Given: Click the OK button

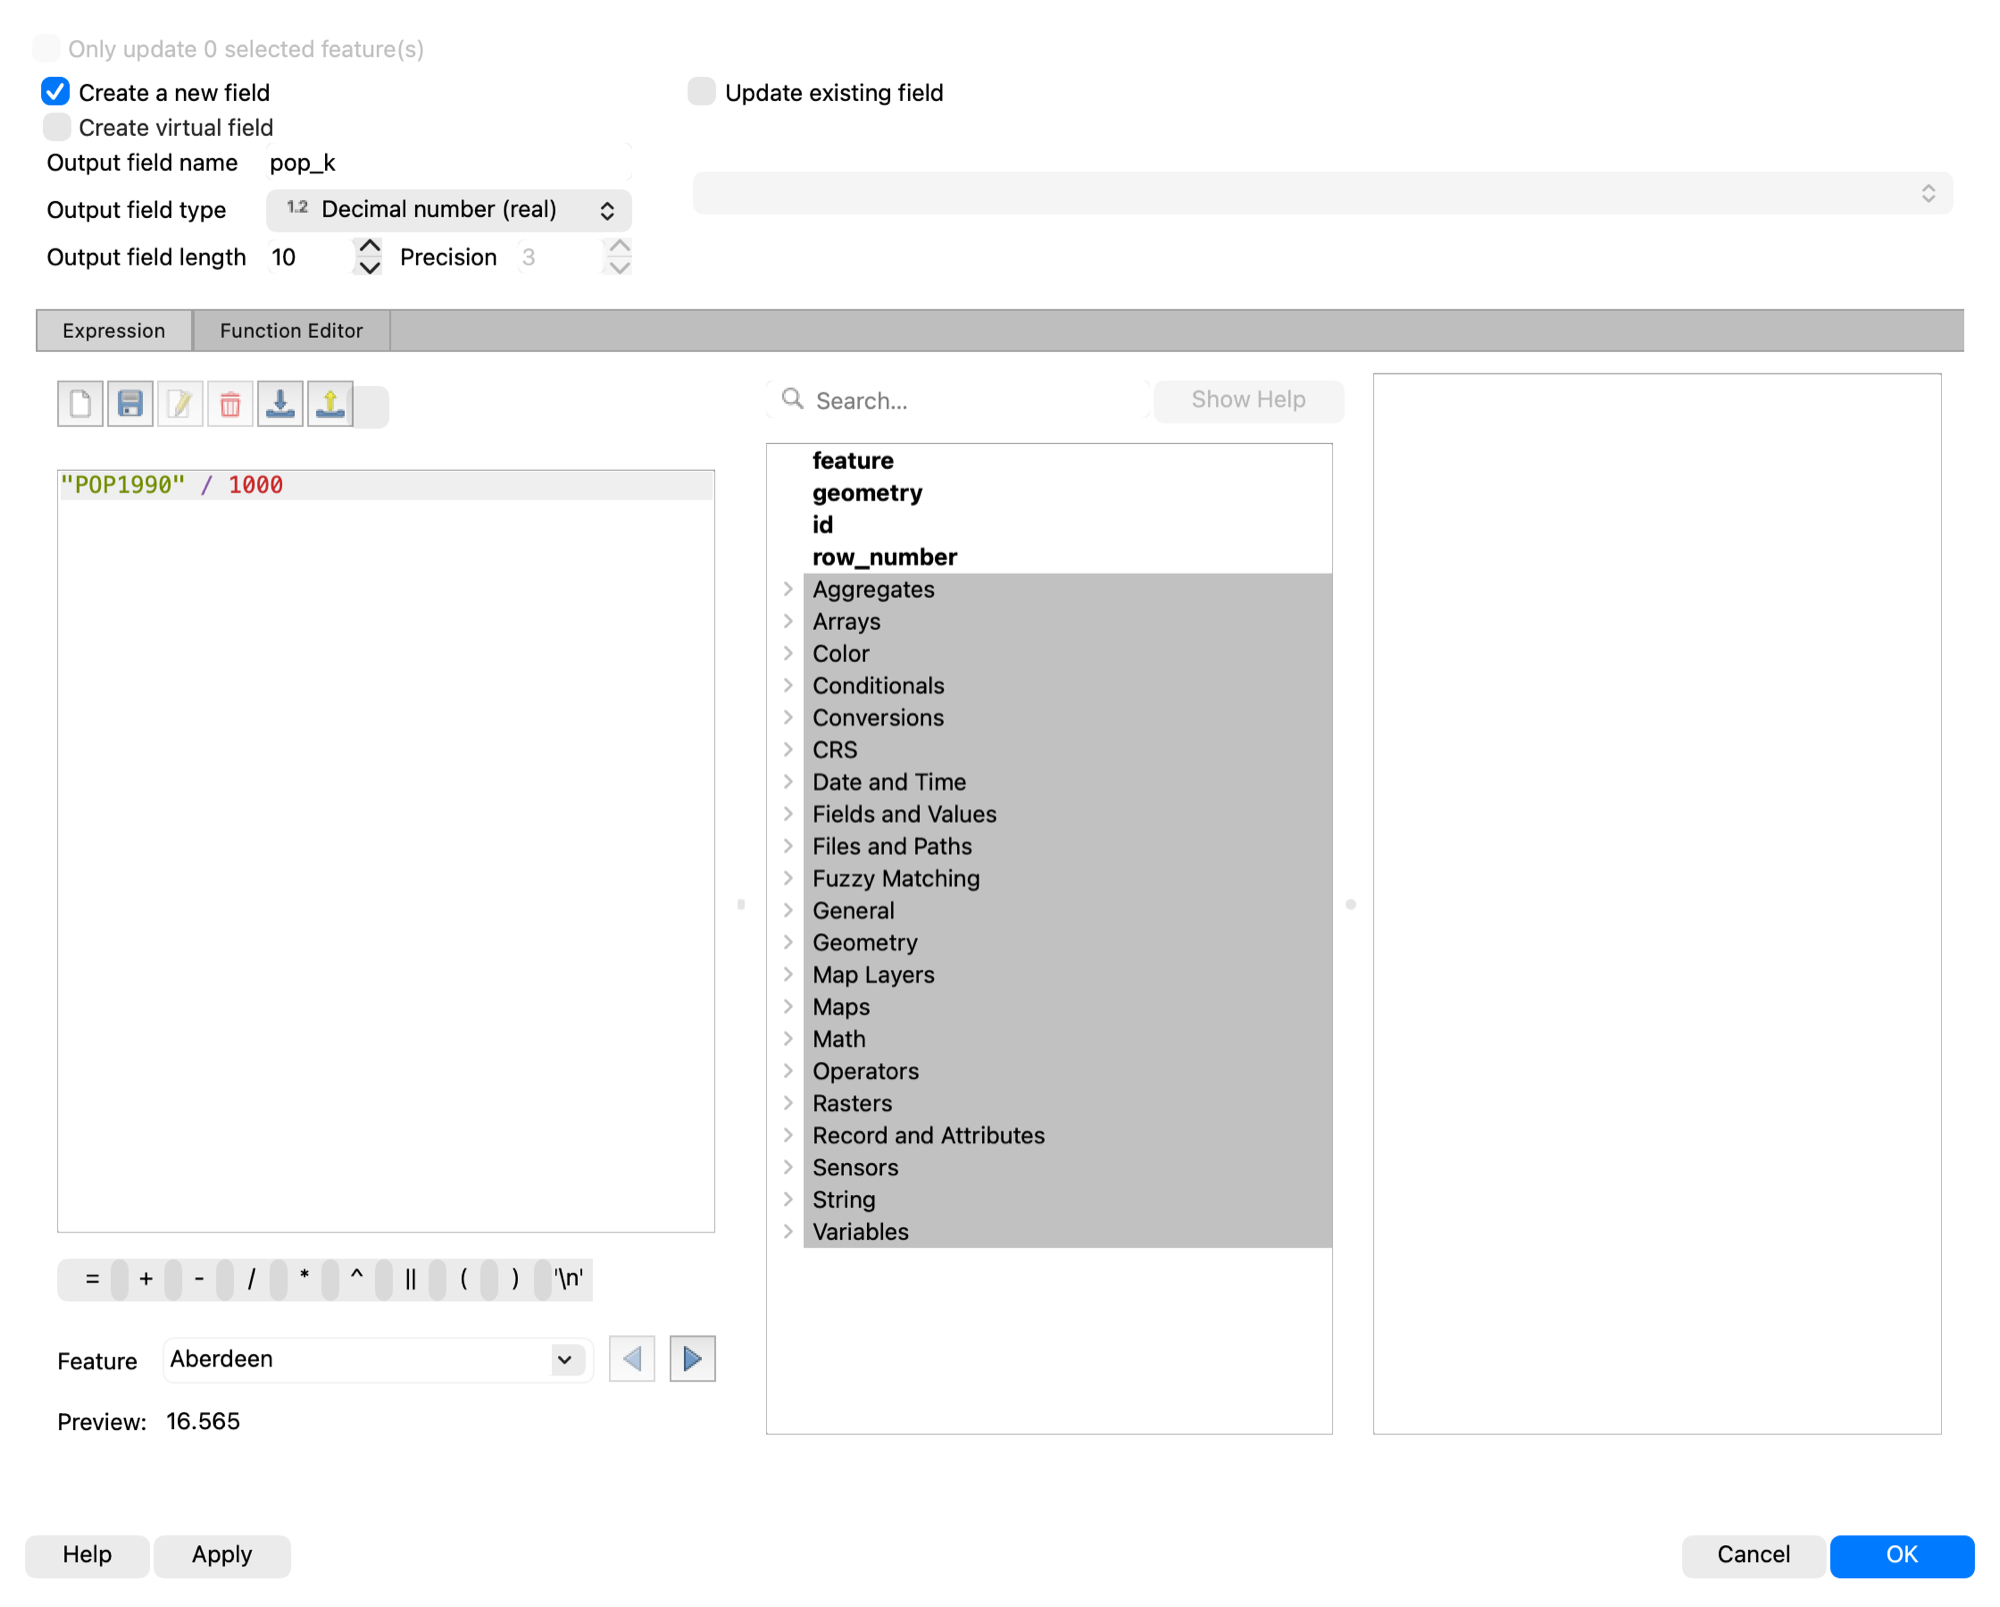Looking at the screenshot, I should pos(1901,1555).
